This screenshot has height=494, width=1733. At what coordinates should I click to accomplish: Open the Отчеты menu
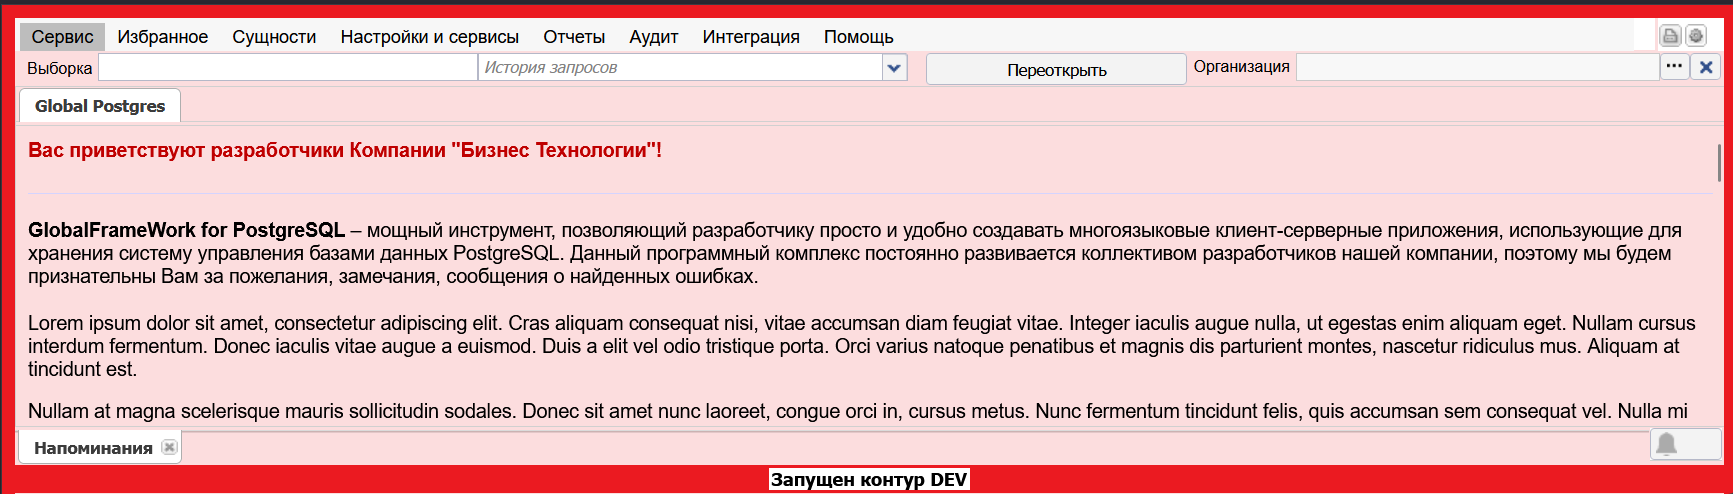pos(574,37)
